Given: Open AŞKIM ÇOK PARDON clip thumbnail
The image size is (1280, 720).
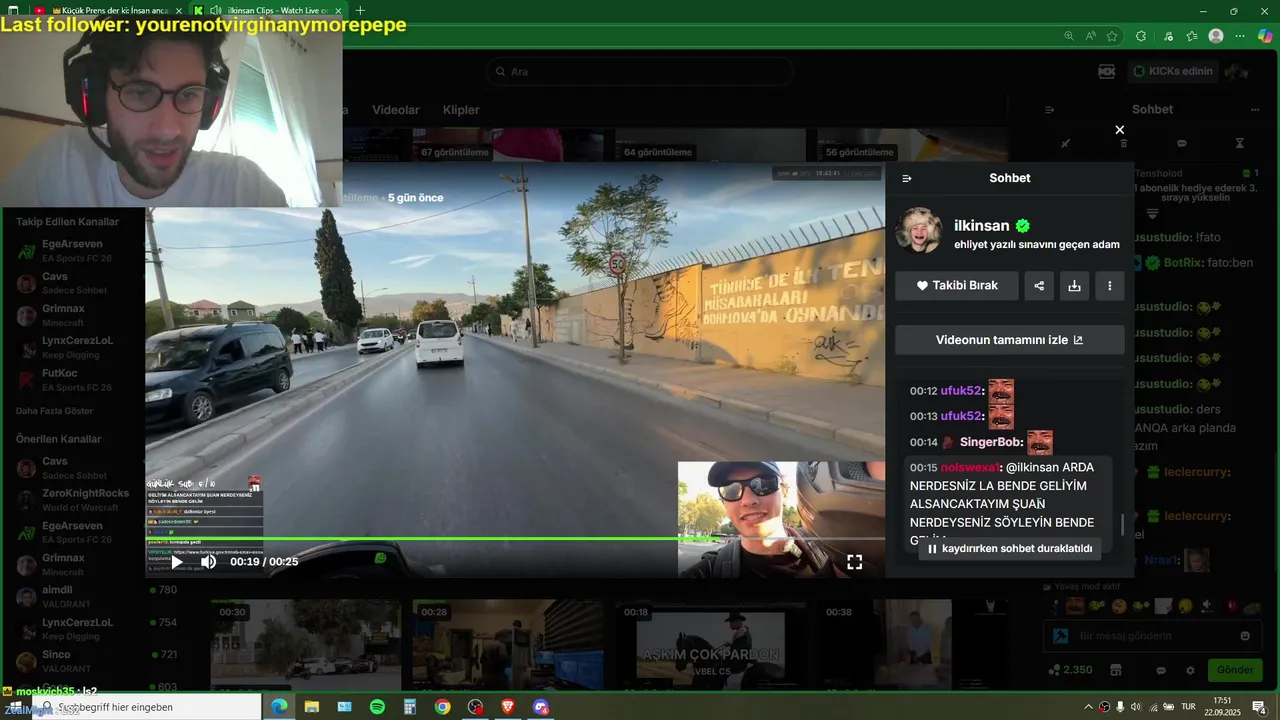Looking at the screenshot, I should (x=710, y=645).
